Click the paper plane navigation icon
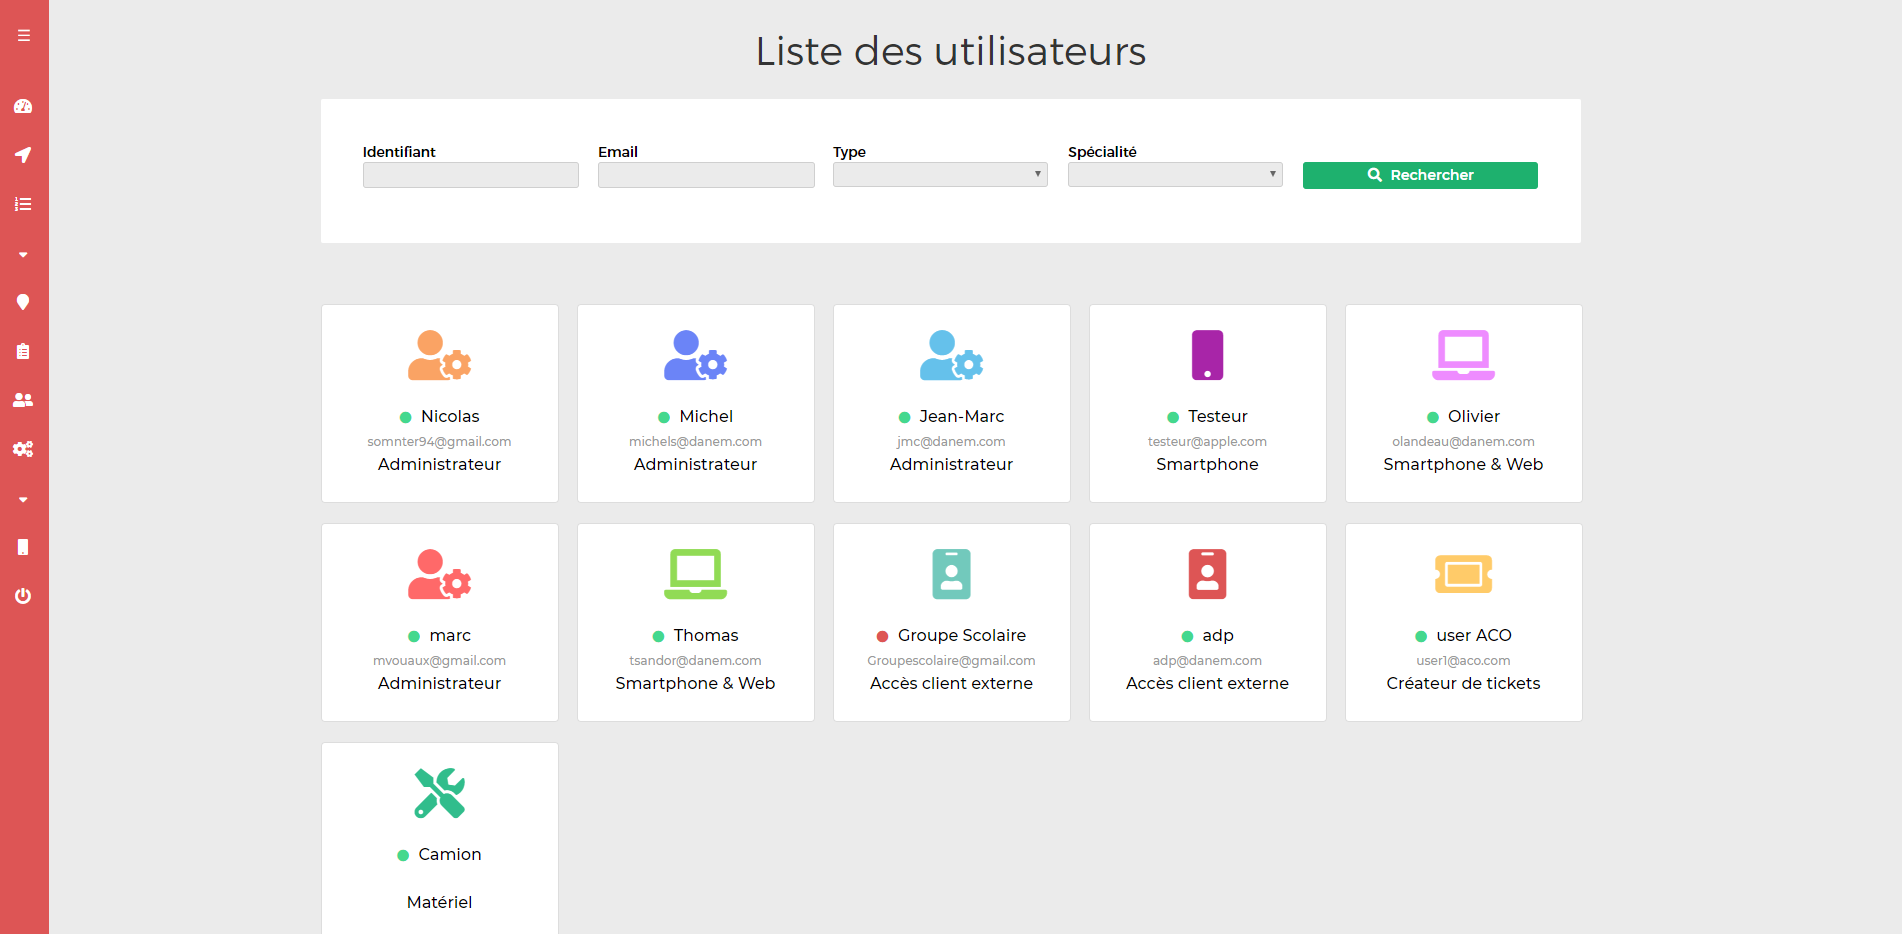The height and width of the screenshot is (934, 1902). point(23,155)
